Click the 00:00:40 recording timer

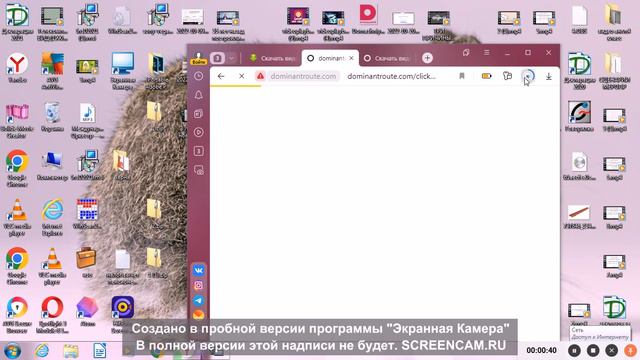tap(541, 350)
